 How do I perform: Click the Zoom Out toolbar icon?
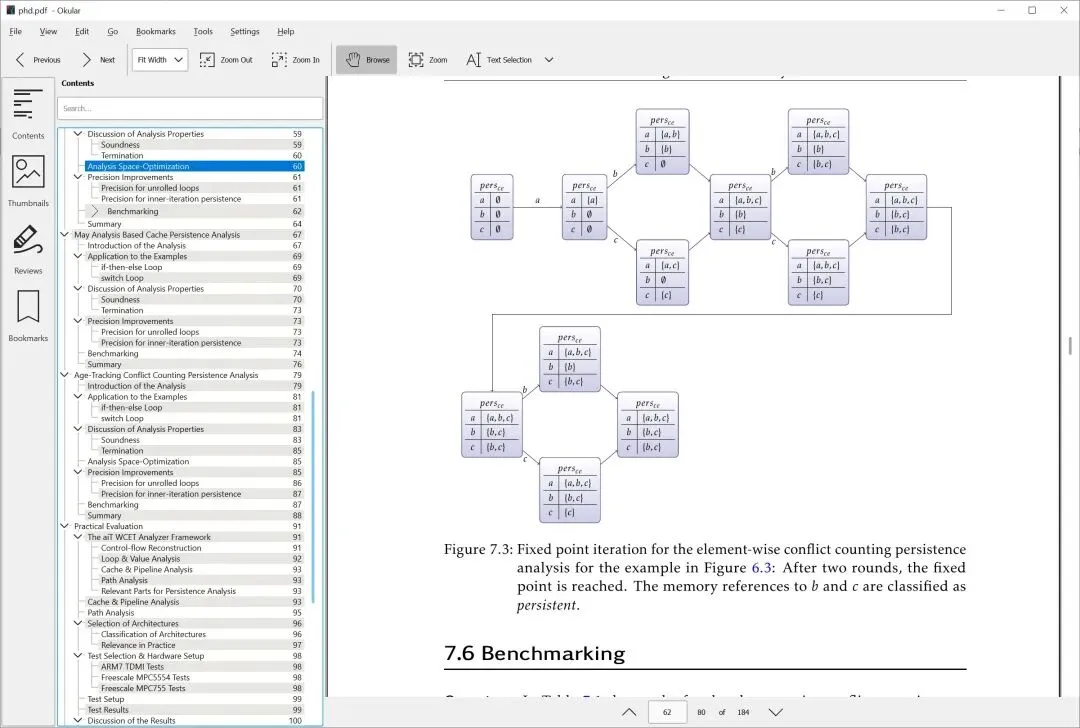click(226, 60)
